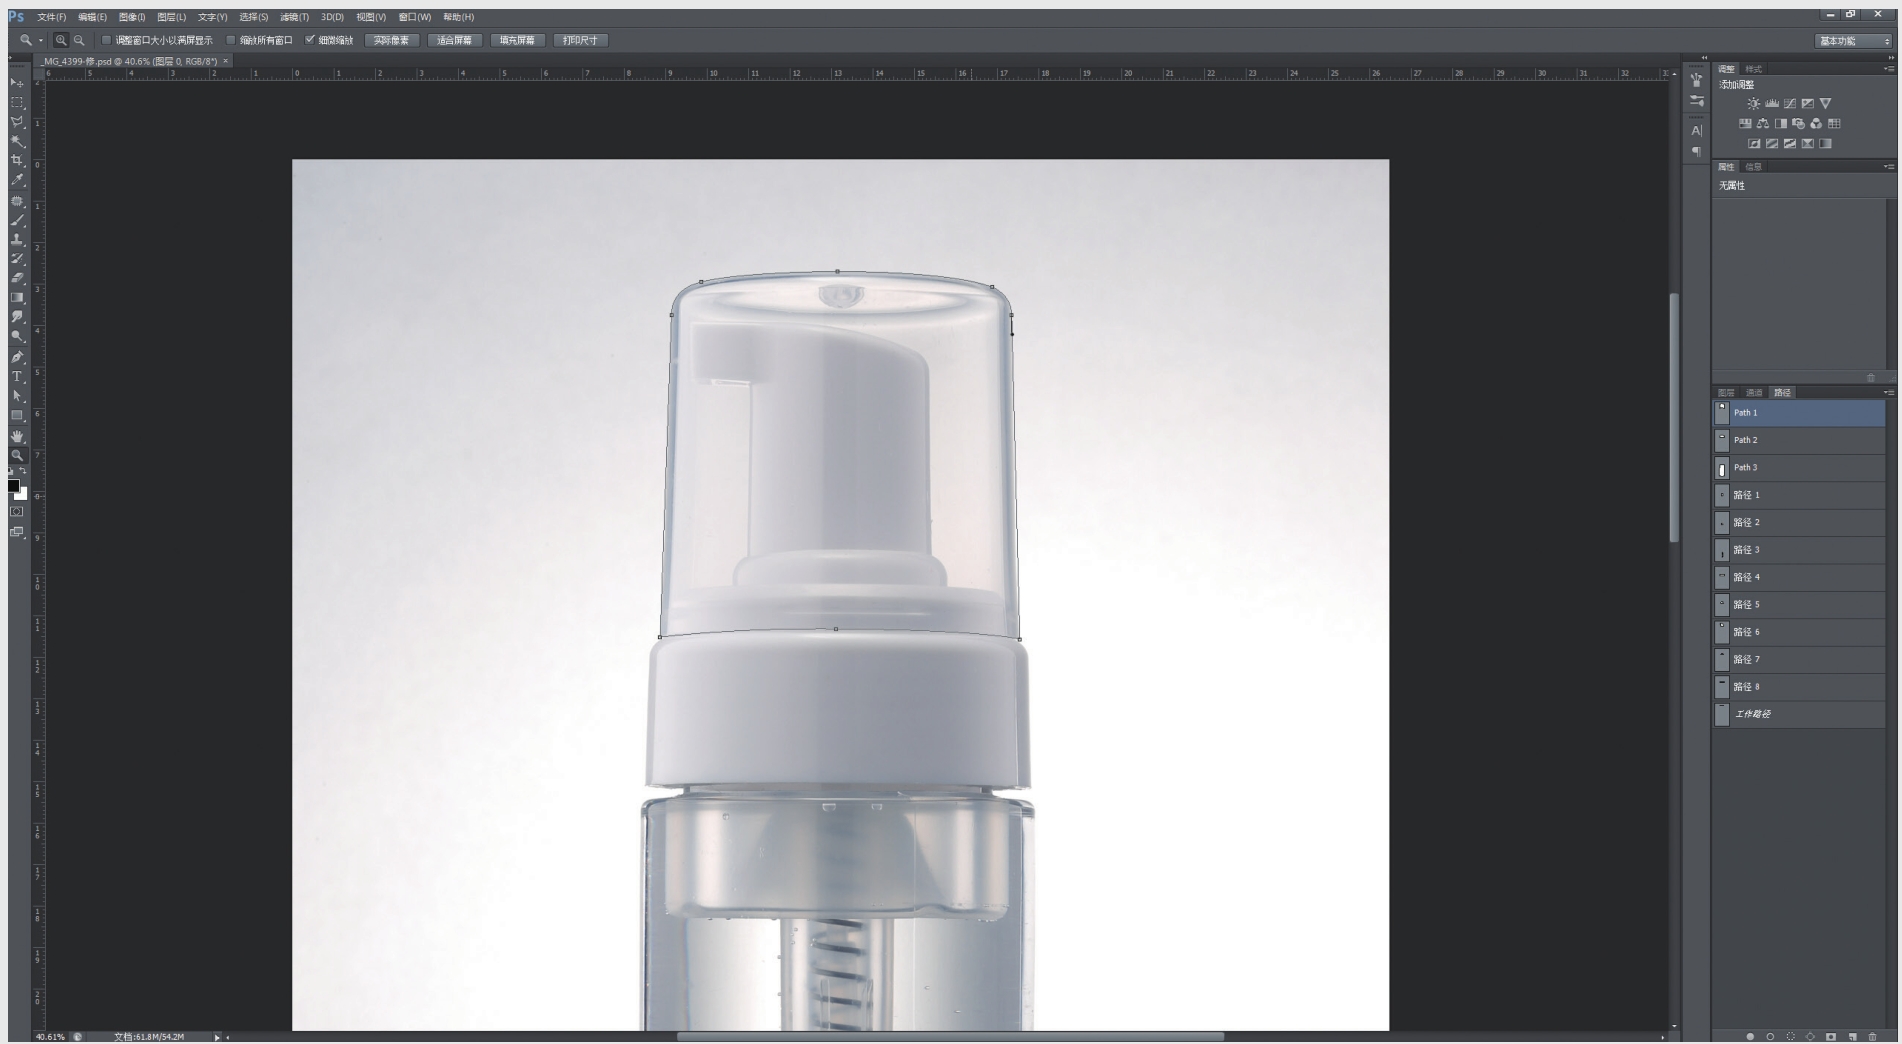
Task: Open the Character panel icon
Action: click(x=1697, y=131)
